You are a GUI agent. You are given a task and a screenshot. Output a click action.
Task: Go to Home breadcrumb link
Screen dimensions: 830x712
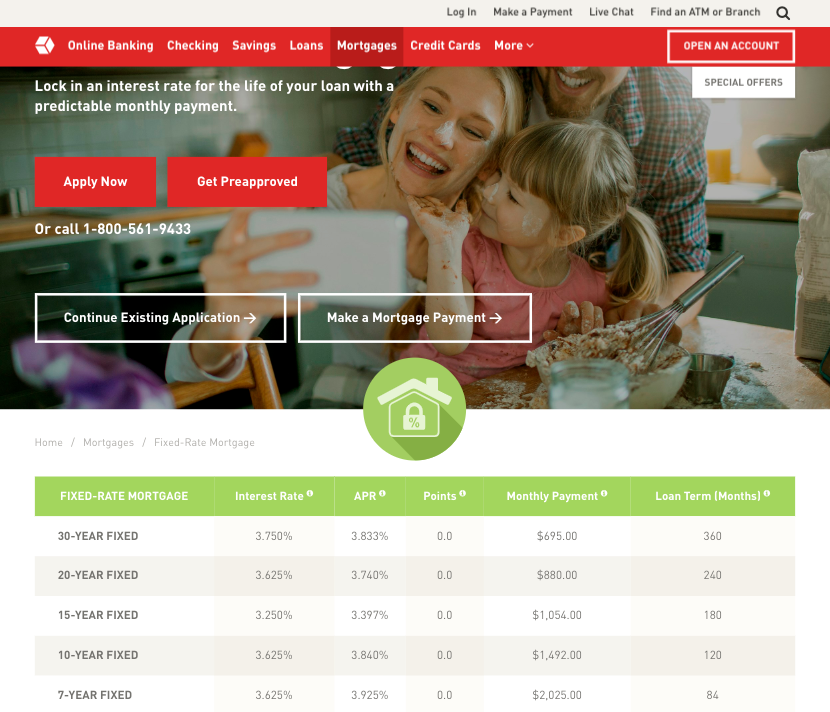[49, 442]
